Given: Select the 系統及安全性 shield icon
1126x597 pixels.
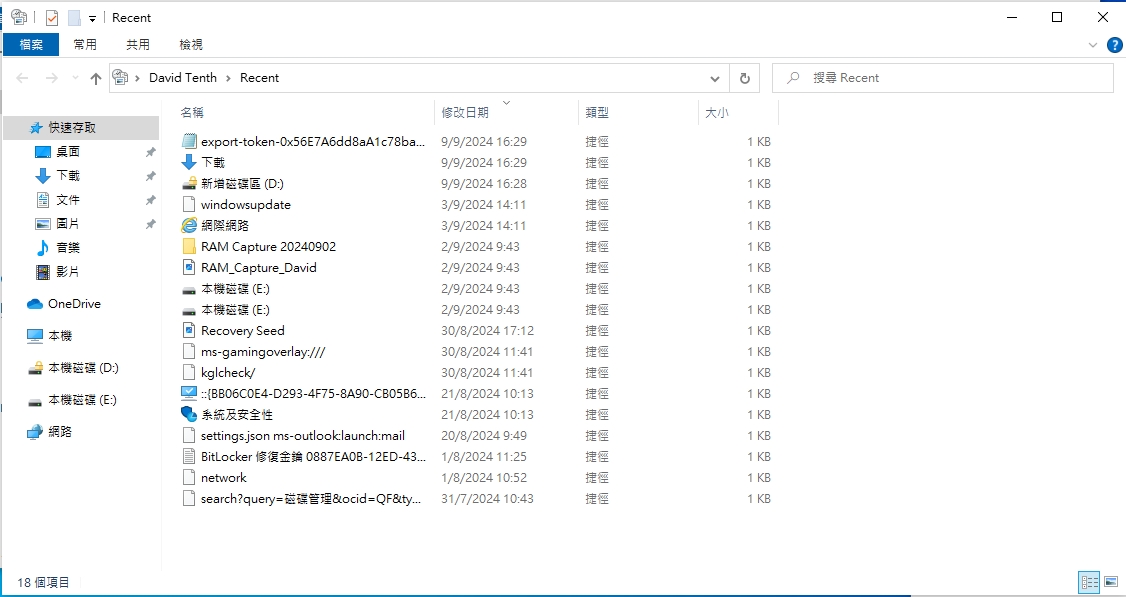Looking at the screenshot, I should pos(189,415).
